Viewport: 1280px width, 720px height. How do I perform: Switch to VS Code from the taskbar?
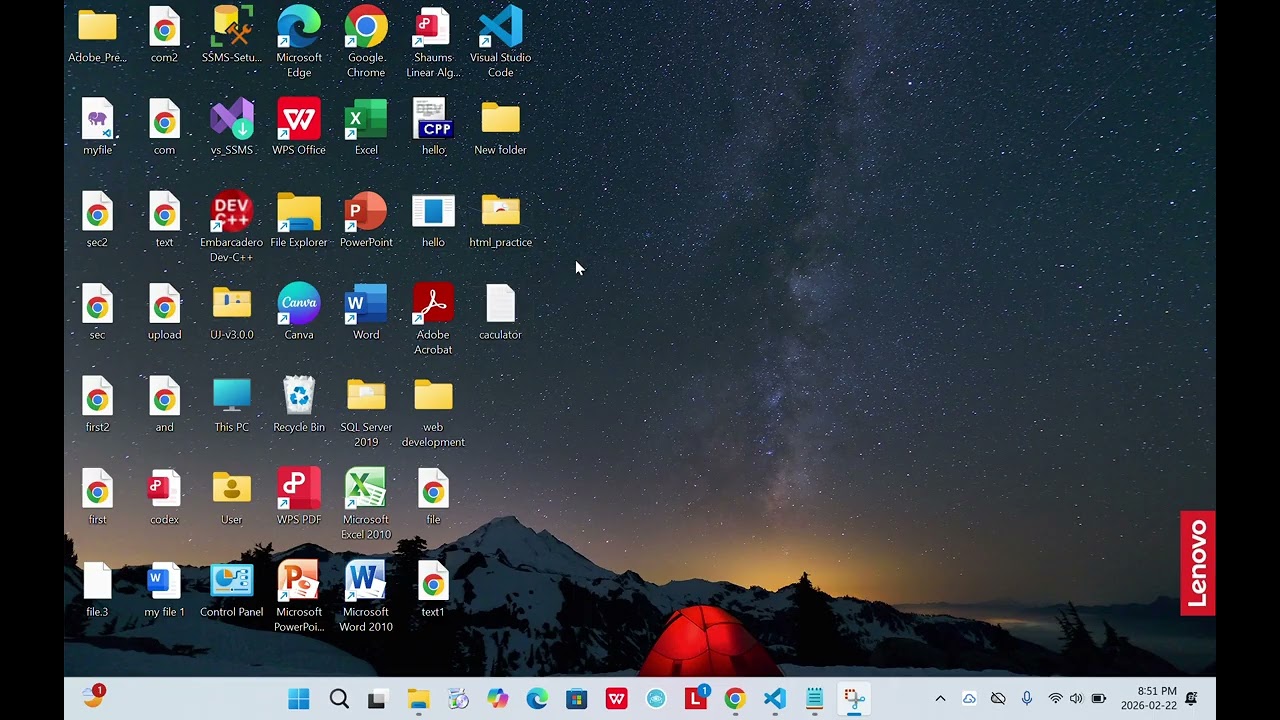775,699
